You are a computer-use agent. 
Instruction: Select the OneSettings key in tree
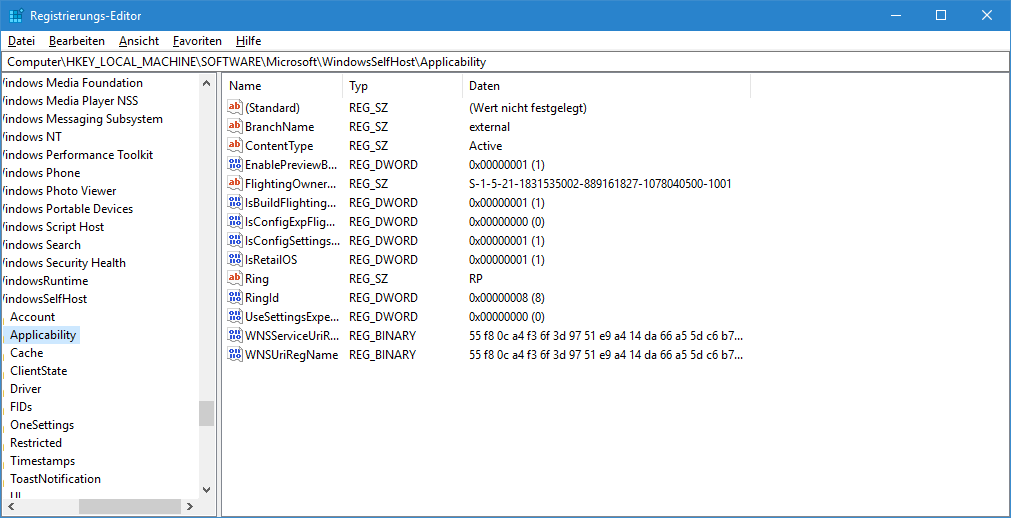[x=42, y=425]
